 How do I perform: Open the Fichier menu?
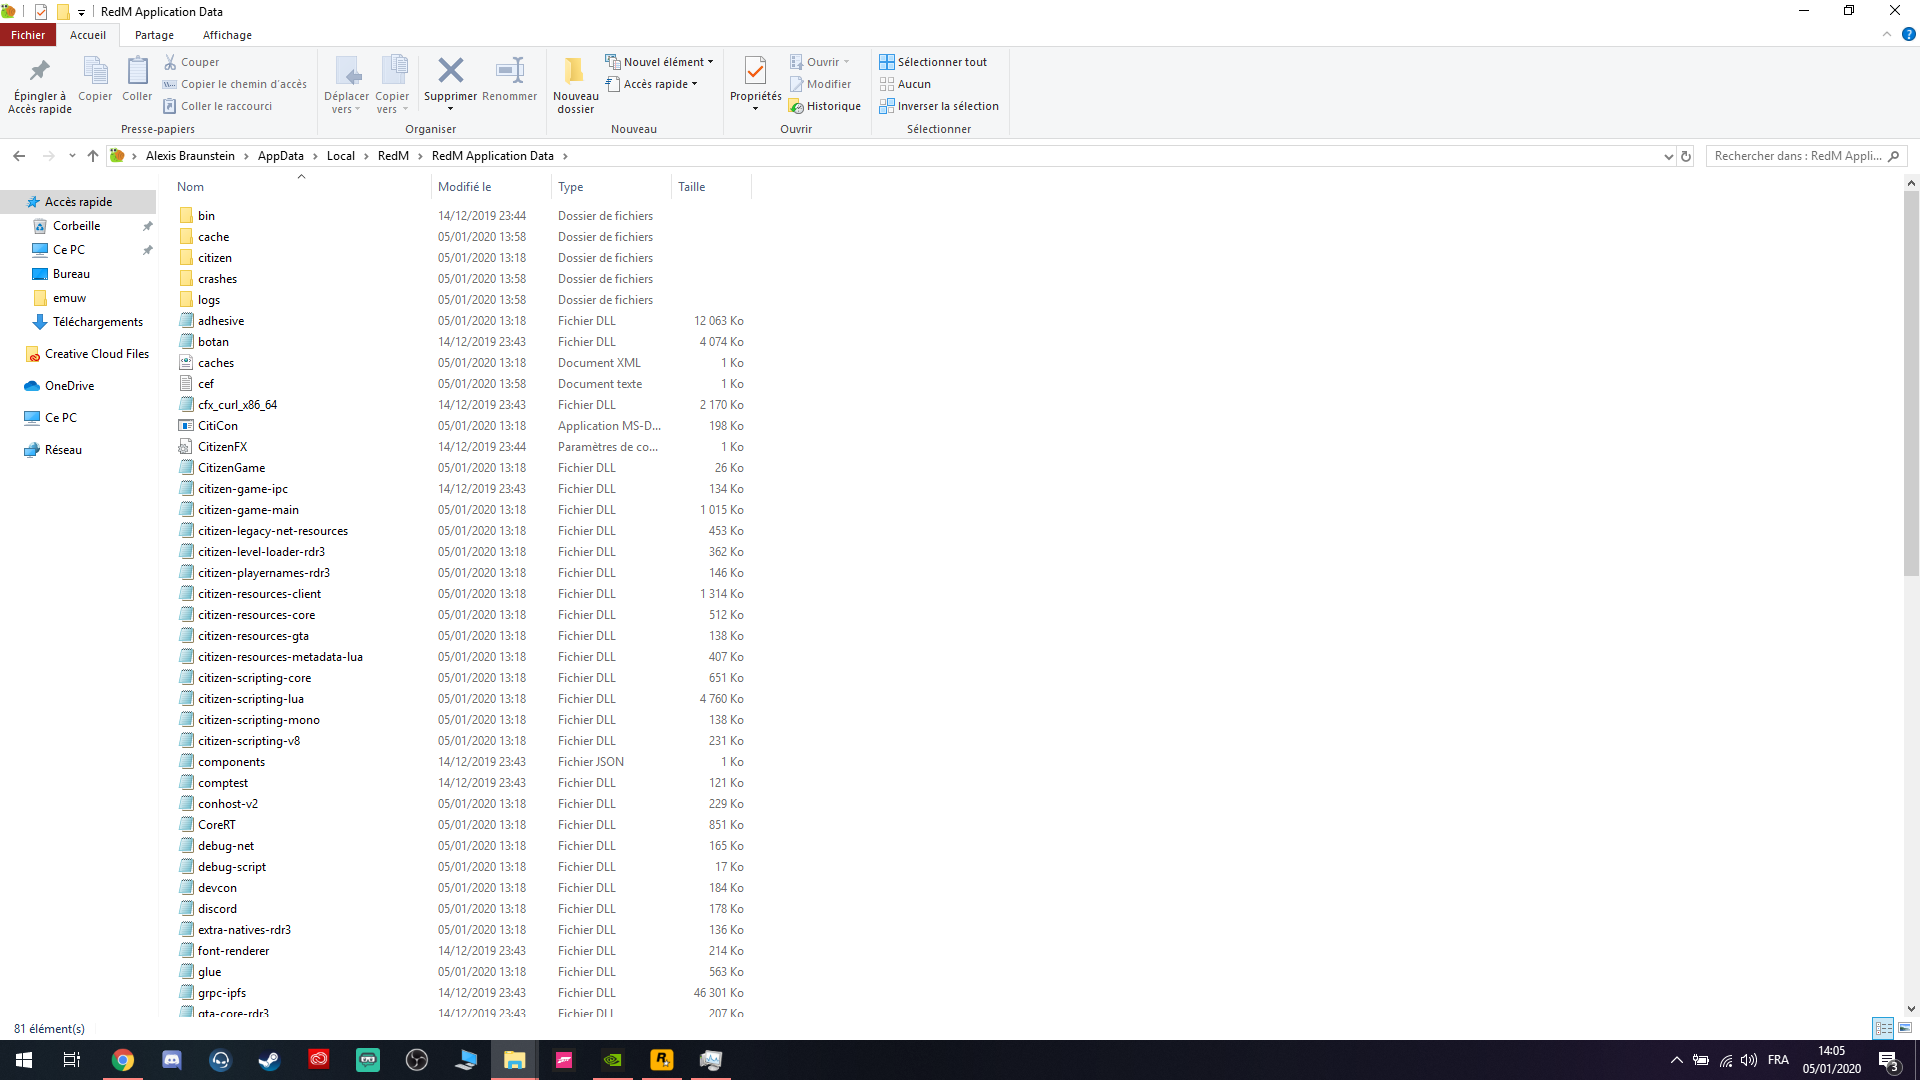click(x=28, y=35)
